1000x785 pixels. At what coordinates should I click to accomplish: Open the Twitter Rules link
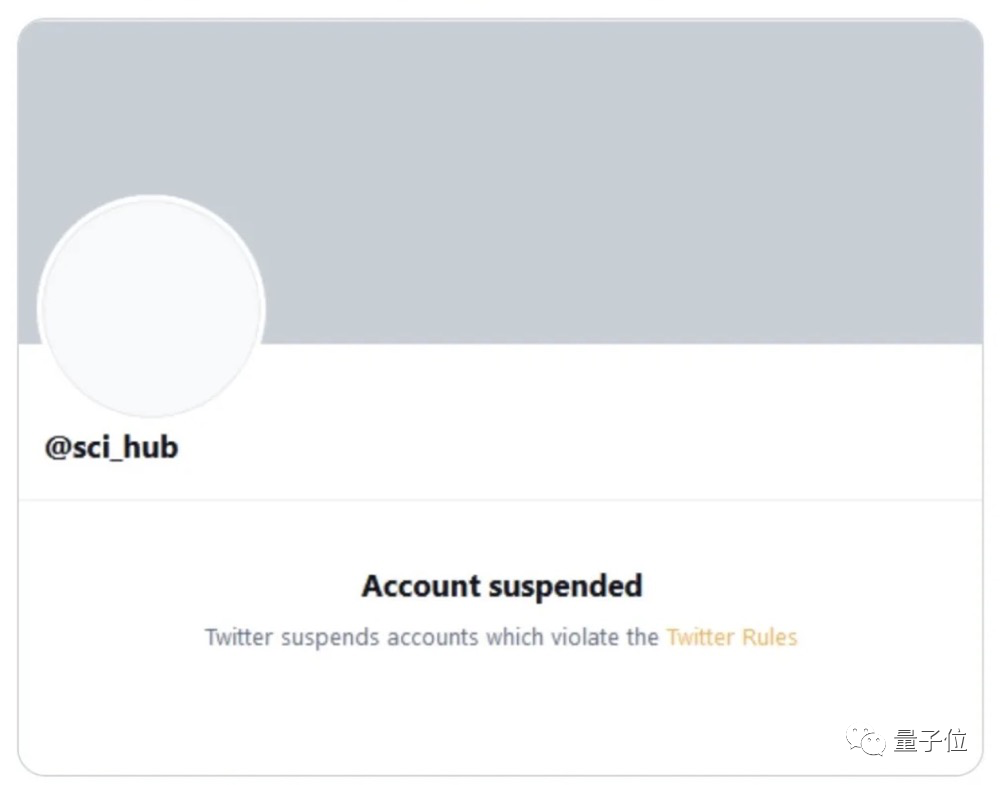pyautogui.click(x=731, y=637)
